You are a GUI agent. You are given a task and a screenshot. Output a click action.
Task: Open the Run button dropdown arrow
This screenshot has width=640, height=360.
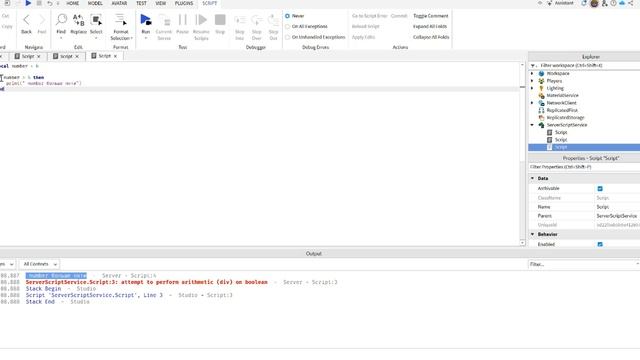146,38
